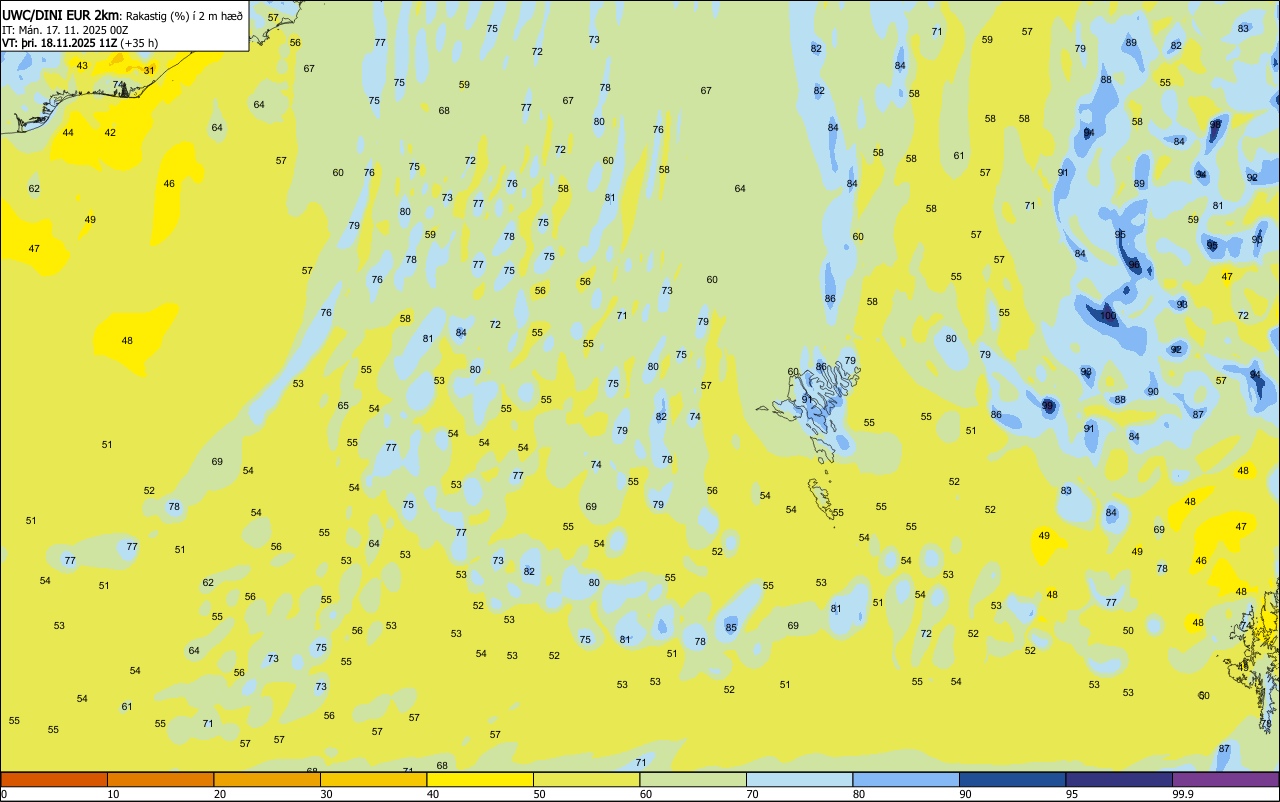Click the '100' humidity value on the map
This screenshot has height=802, width=1280.
(1108, 316)
